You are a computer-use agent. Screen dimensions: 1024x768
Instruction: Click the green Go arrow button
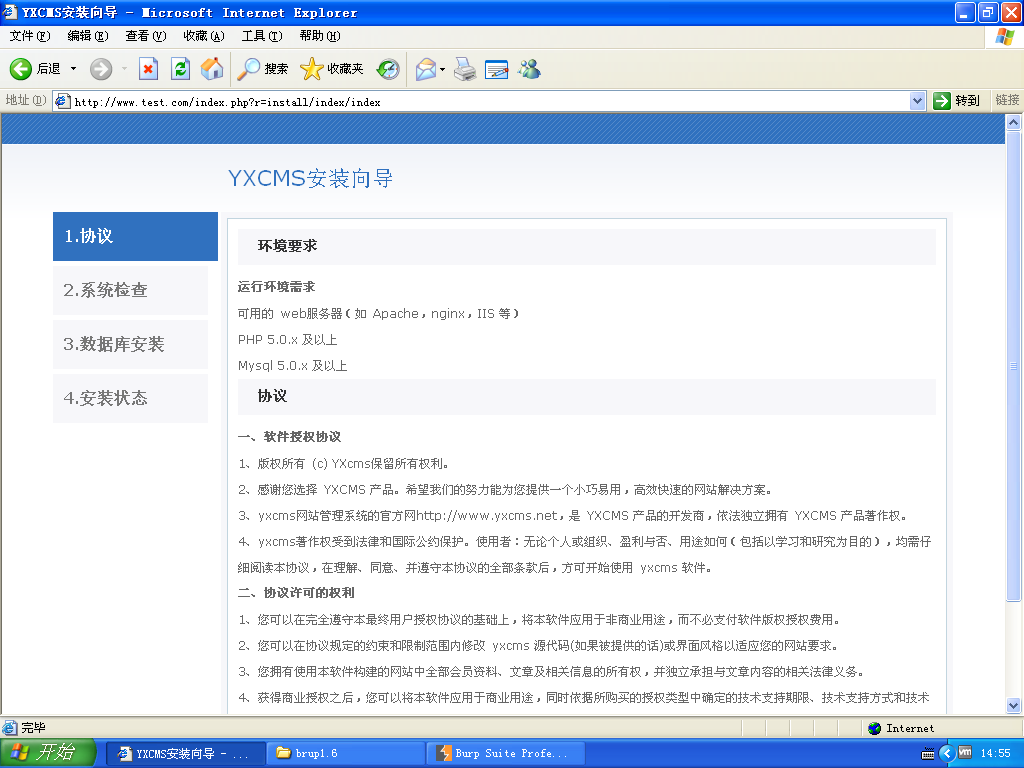pos(941,101)
